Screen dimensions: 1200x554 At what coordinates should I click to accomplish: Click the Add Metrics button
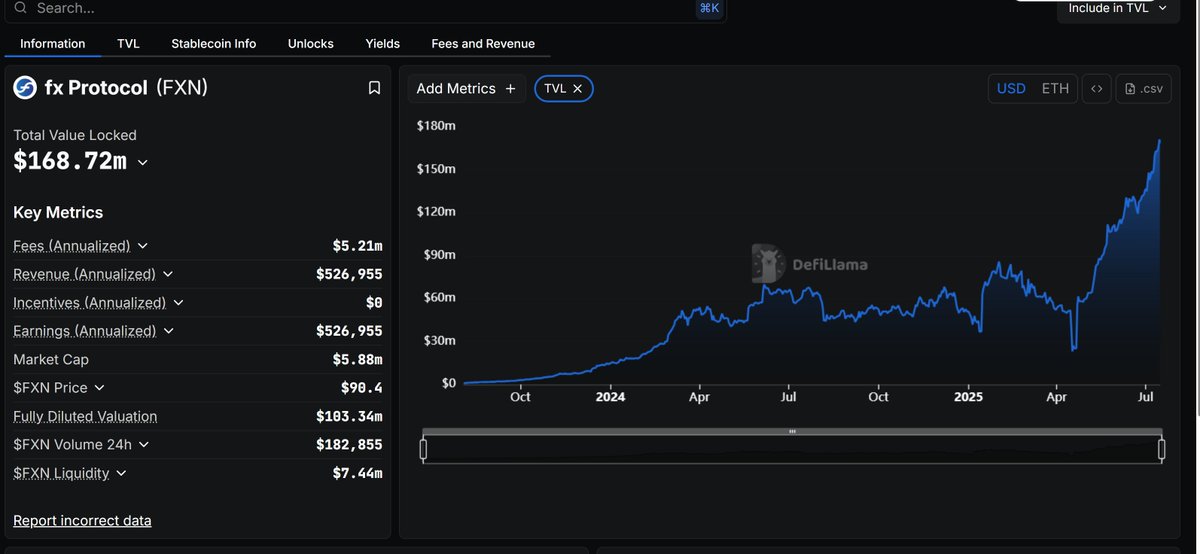pos(466,89)
